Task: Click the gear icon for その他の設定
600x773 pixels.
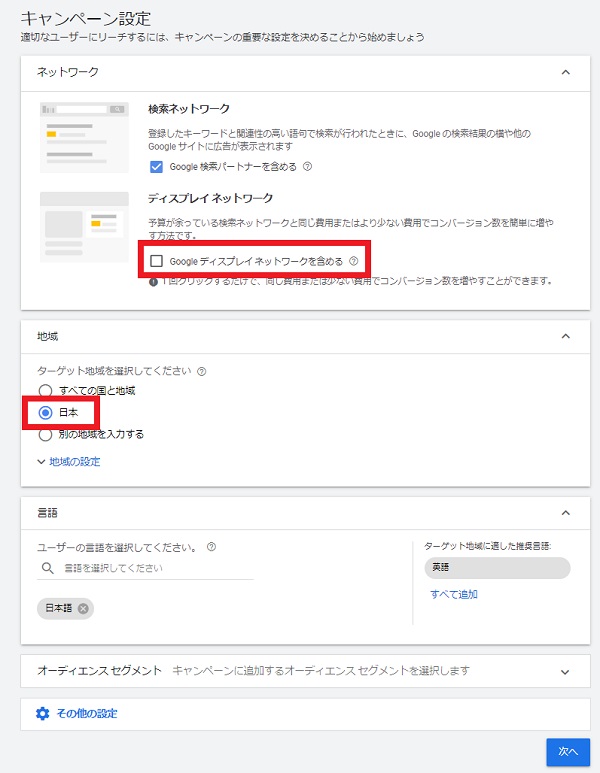Action: click(43, 713)
